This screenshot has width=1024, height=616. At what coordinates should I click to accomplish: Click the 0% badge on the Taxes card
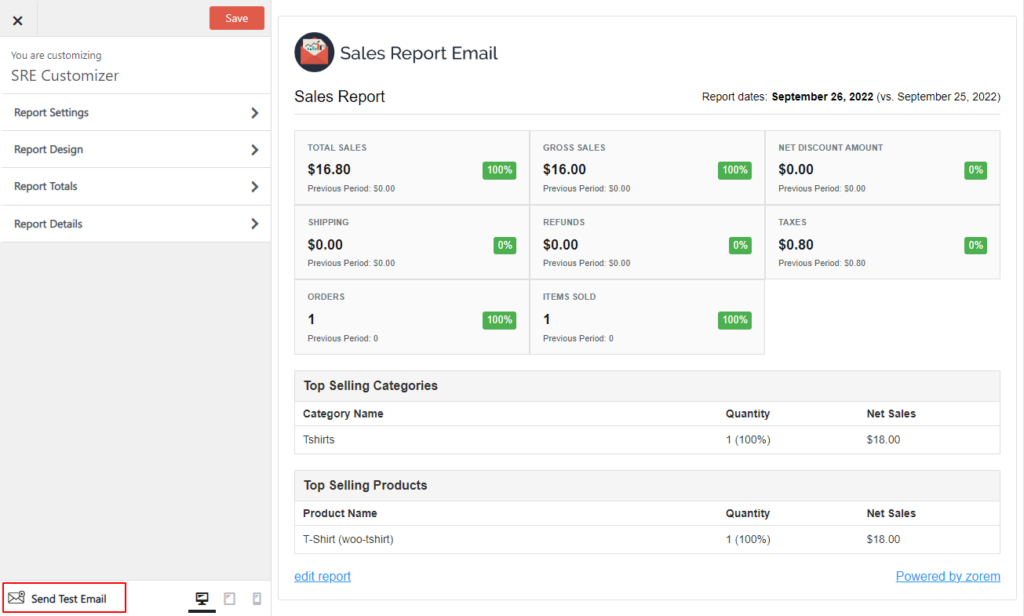pos(975,244)
